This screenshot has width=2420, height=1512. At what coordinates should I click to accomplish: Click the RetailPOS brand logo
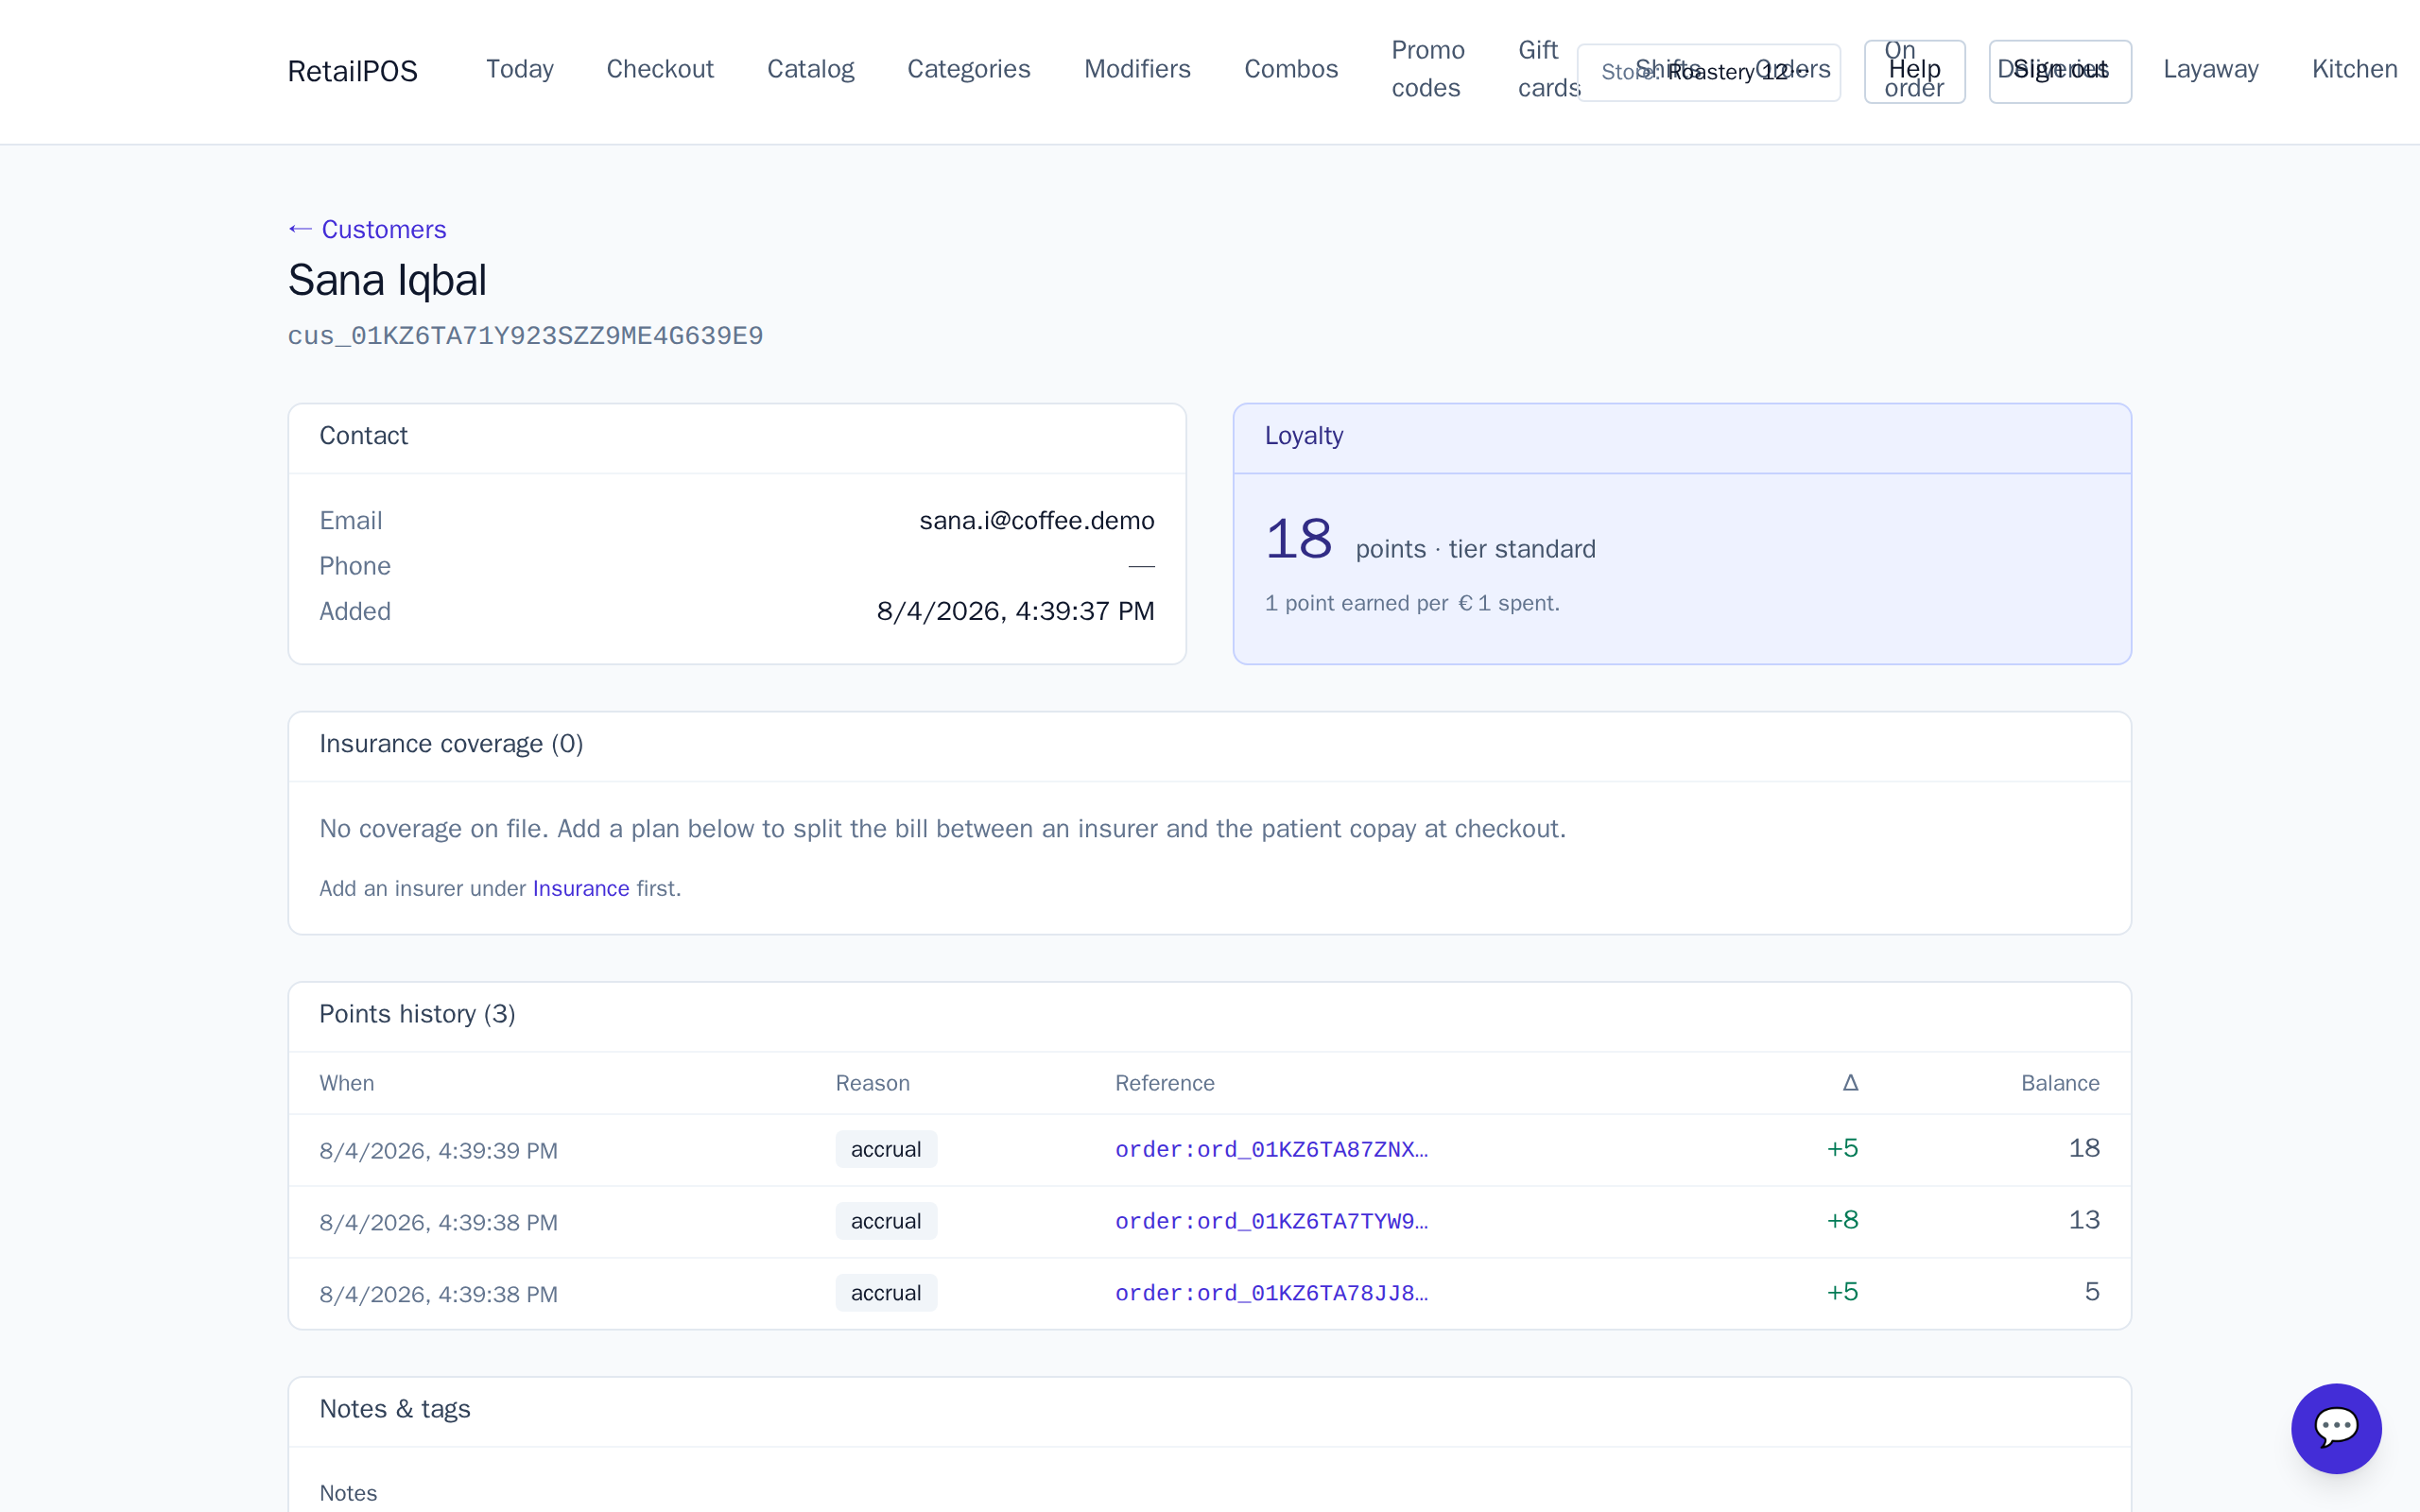(352, 71)
